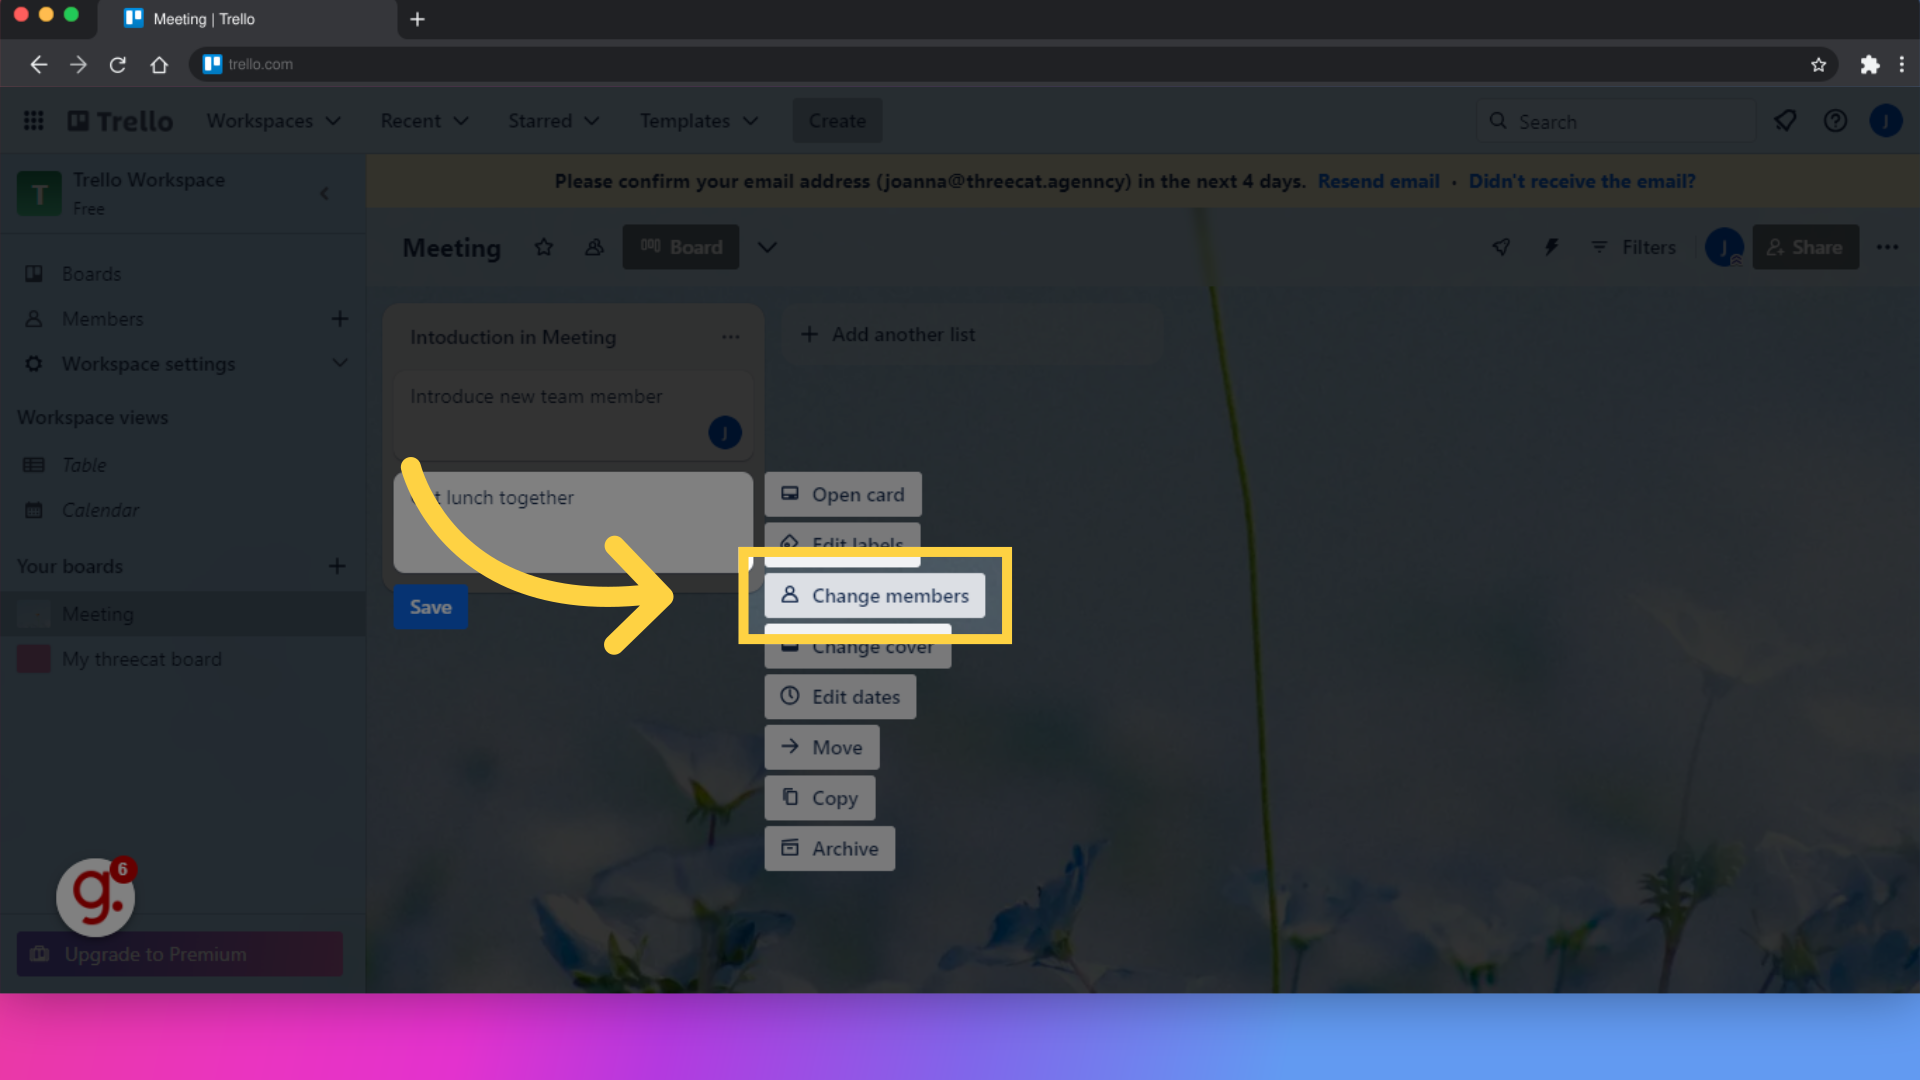Open My threecat board in sidebar
The height and width of the screenshot is (1080, 1920).
[184, 659]
